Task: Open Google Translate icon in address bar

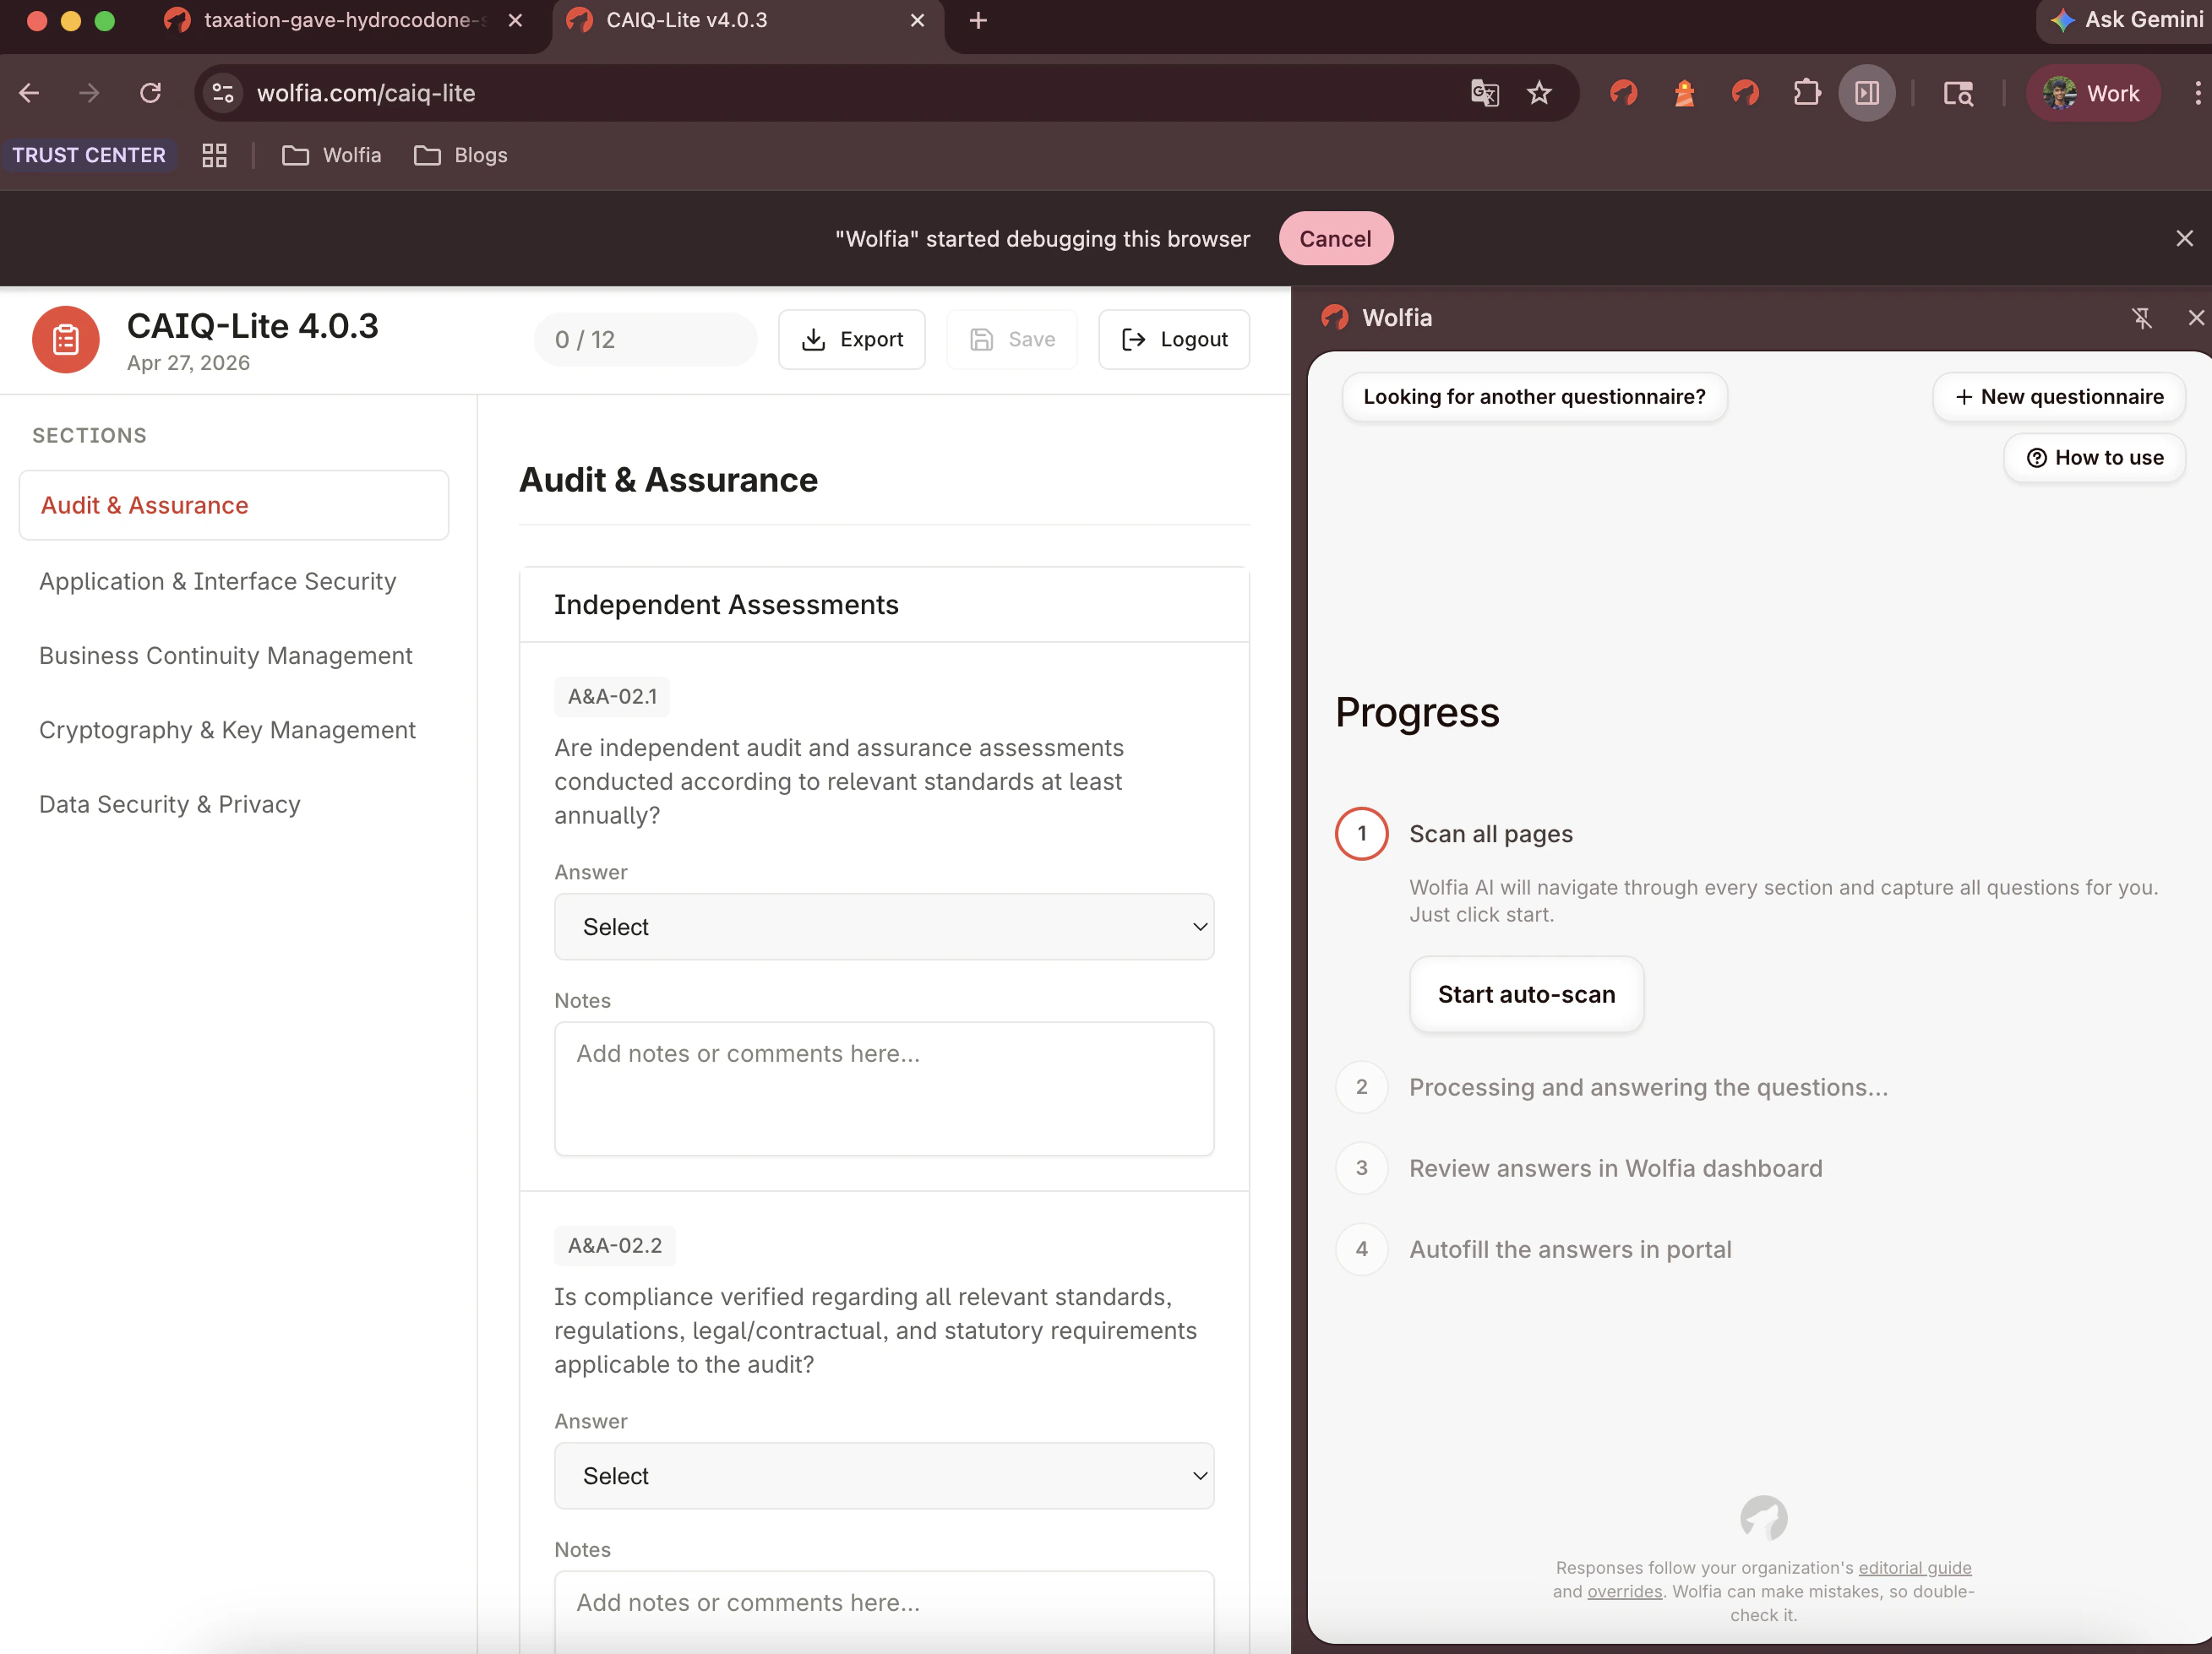Action: [1485, 93]
